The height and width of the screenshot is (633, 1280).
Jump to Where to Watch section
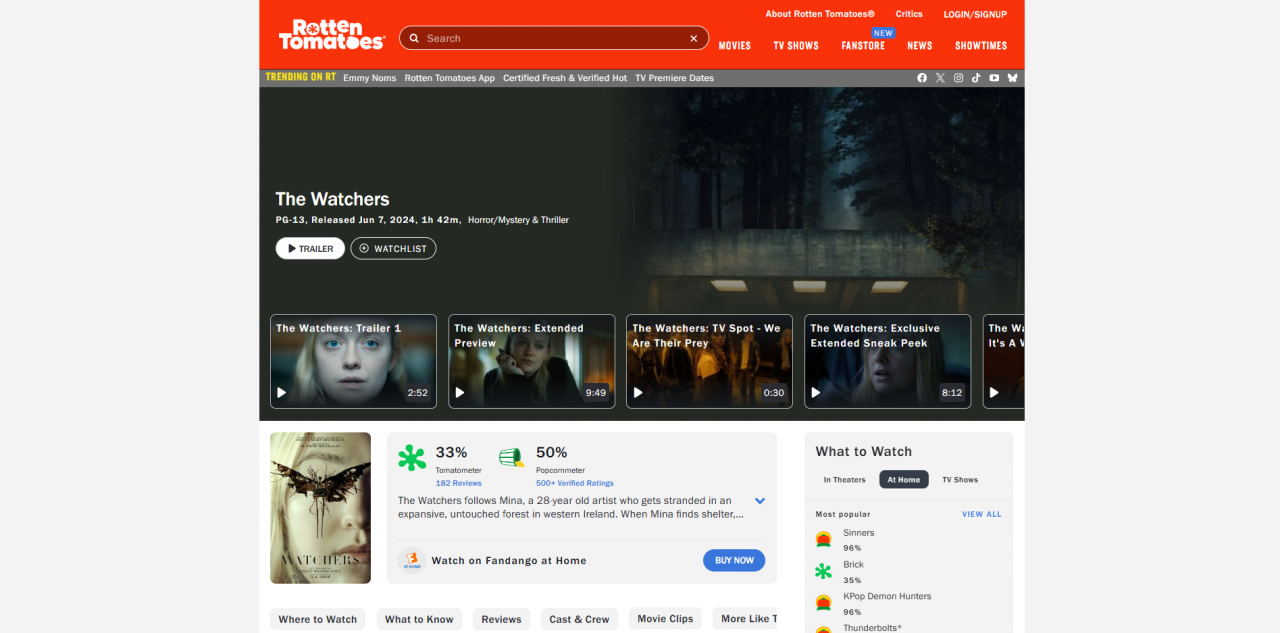(318, 619)
